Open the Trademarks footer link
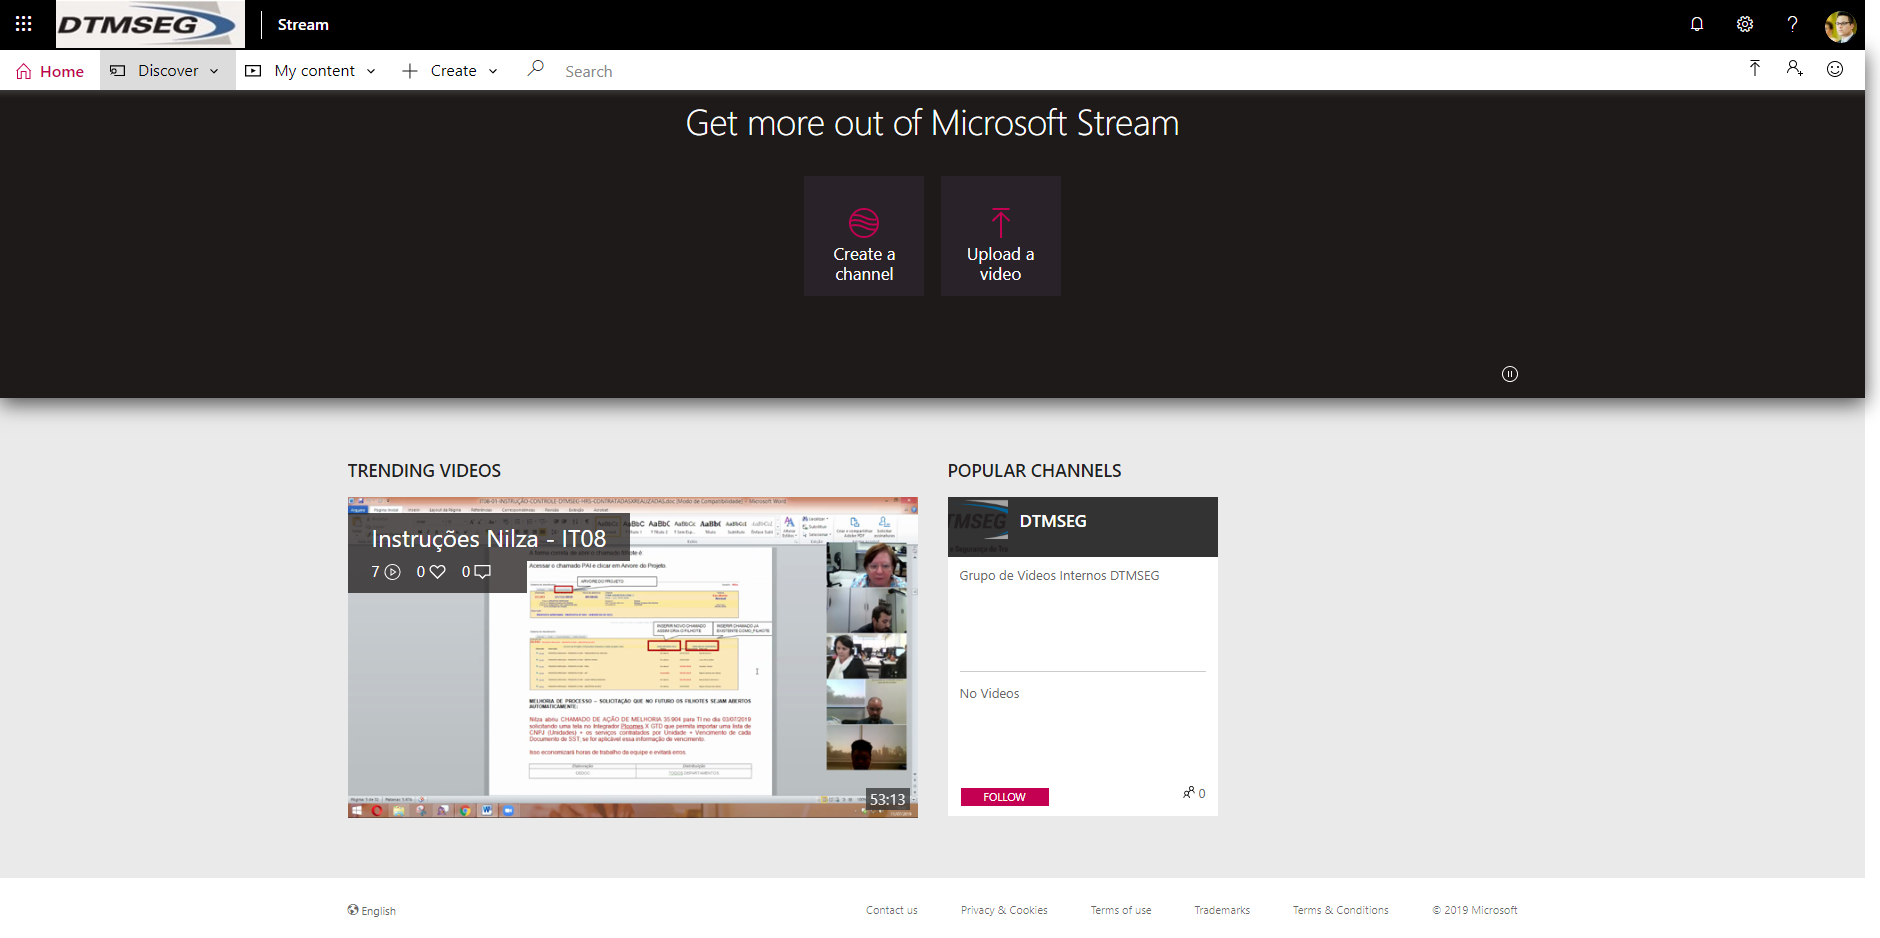 1222,911
